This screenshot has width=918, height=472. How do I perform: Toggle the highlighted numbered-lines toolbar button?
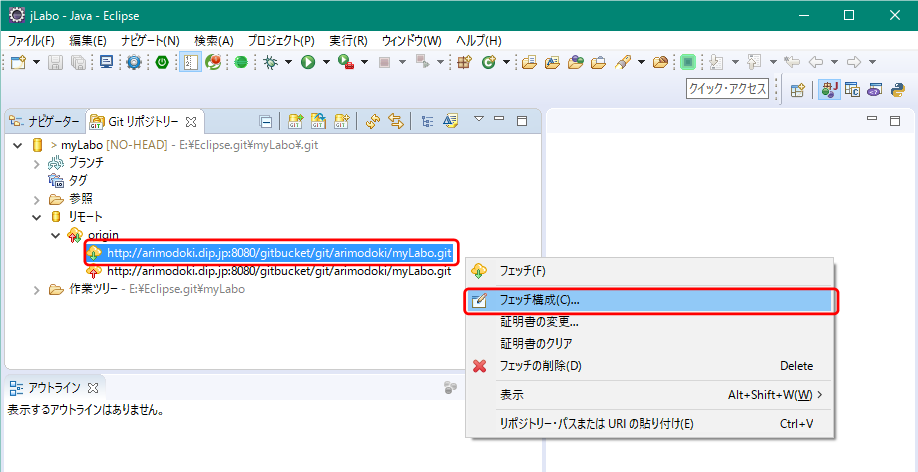(191, 62)
